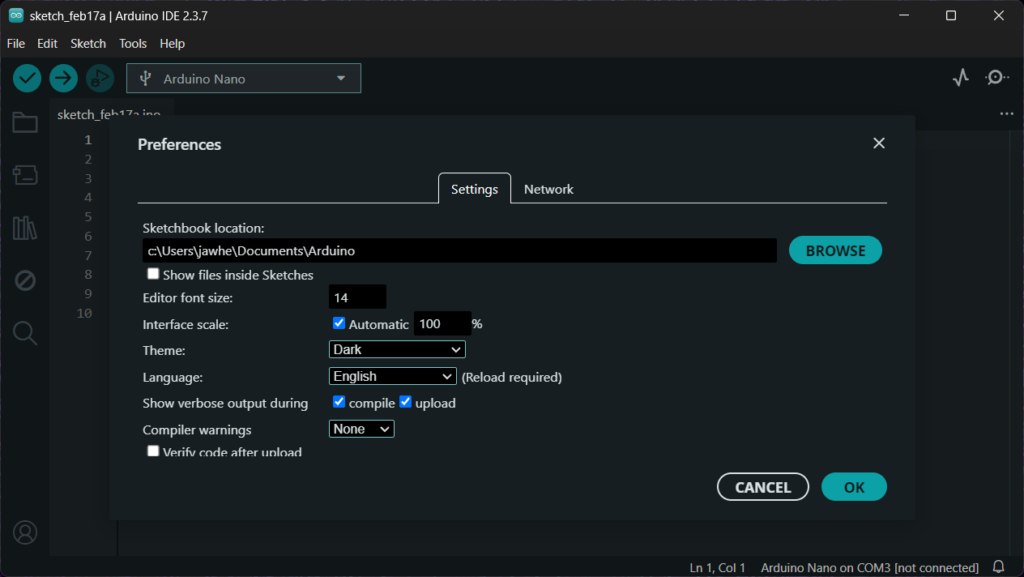Open the Serial Monitor icon
1024x577 pixels.
(x=996, y=78)
